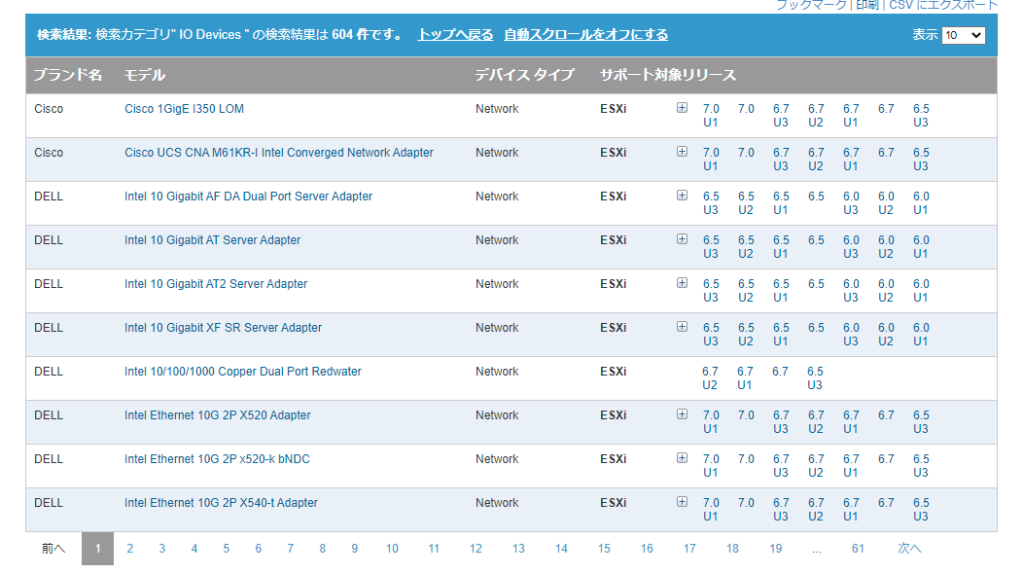1024x574 pixels.
Task: Expand releases for Cisco 1GigE I350 LOM
Action: click(682, 108)
